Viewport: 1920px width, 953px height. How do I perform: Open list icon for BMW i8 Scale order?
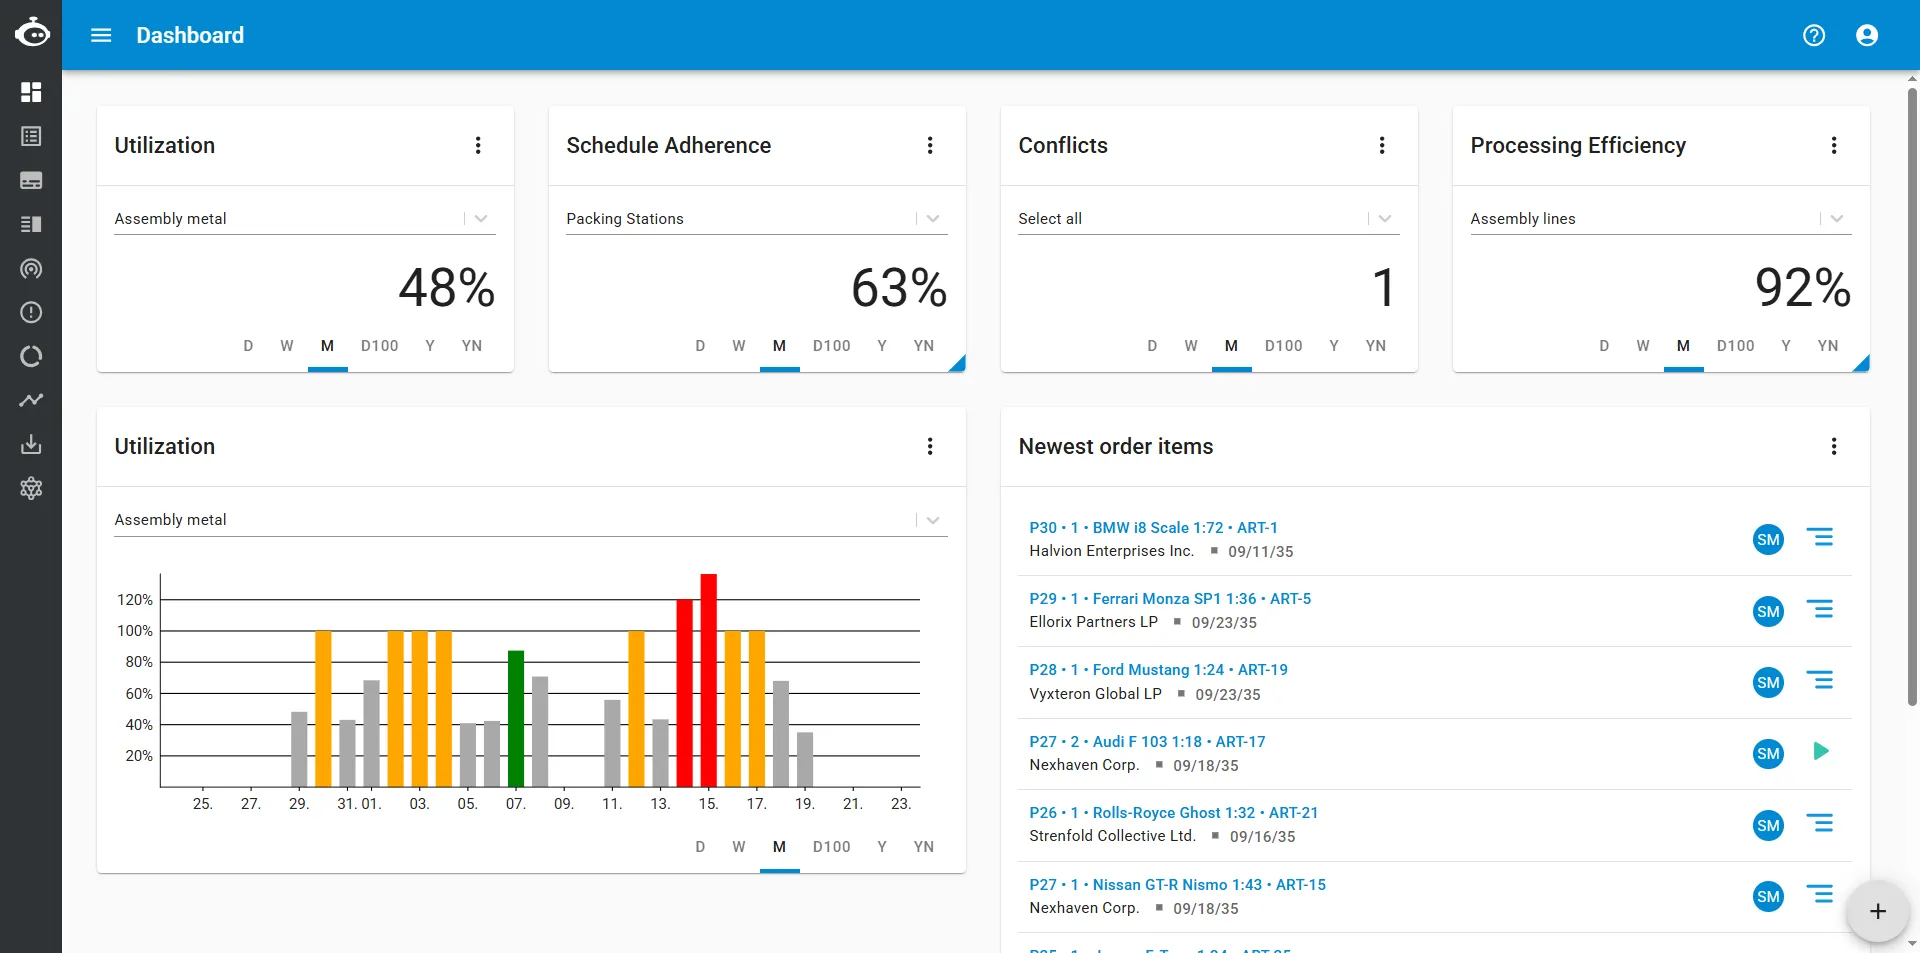pos(1820,538)
